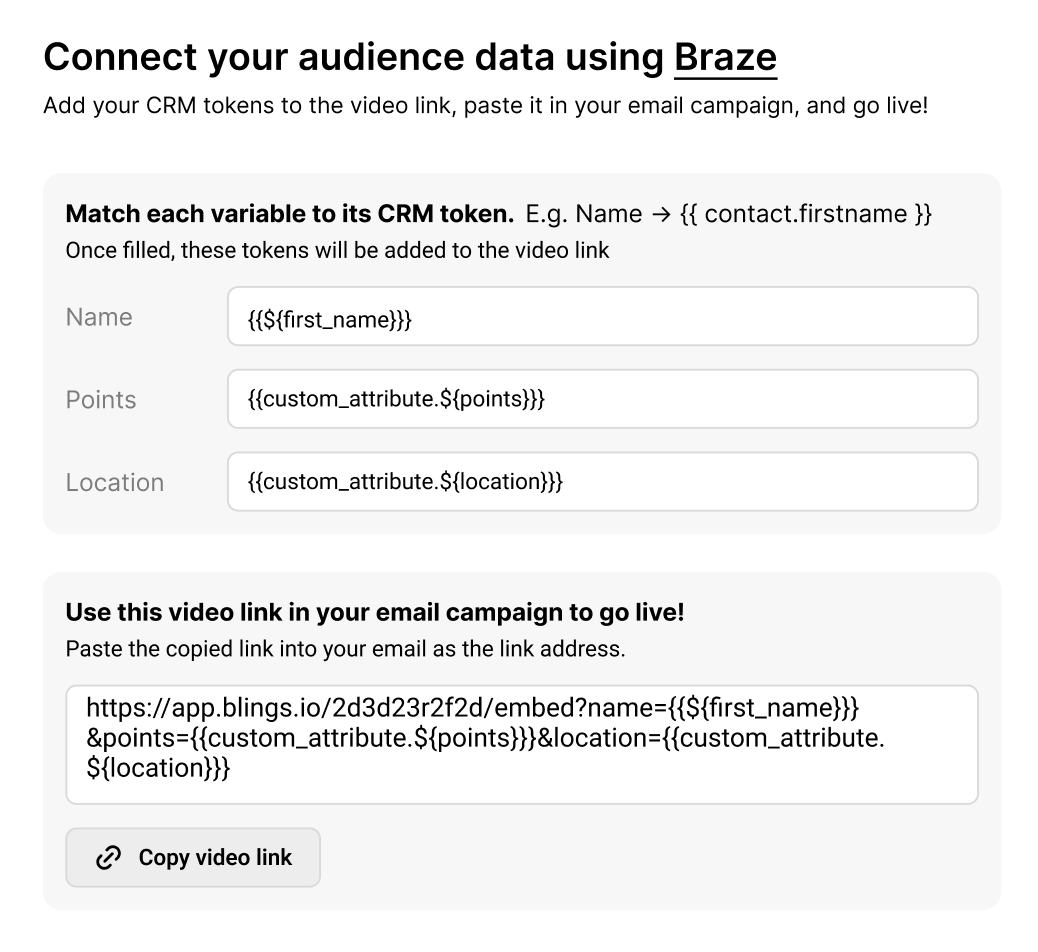The height and width of the screenshot is (952, 1038).
Task: Focus the Location token input field
Action: click(602, 481)
